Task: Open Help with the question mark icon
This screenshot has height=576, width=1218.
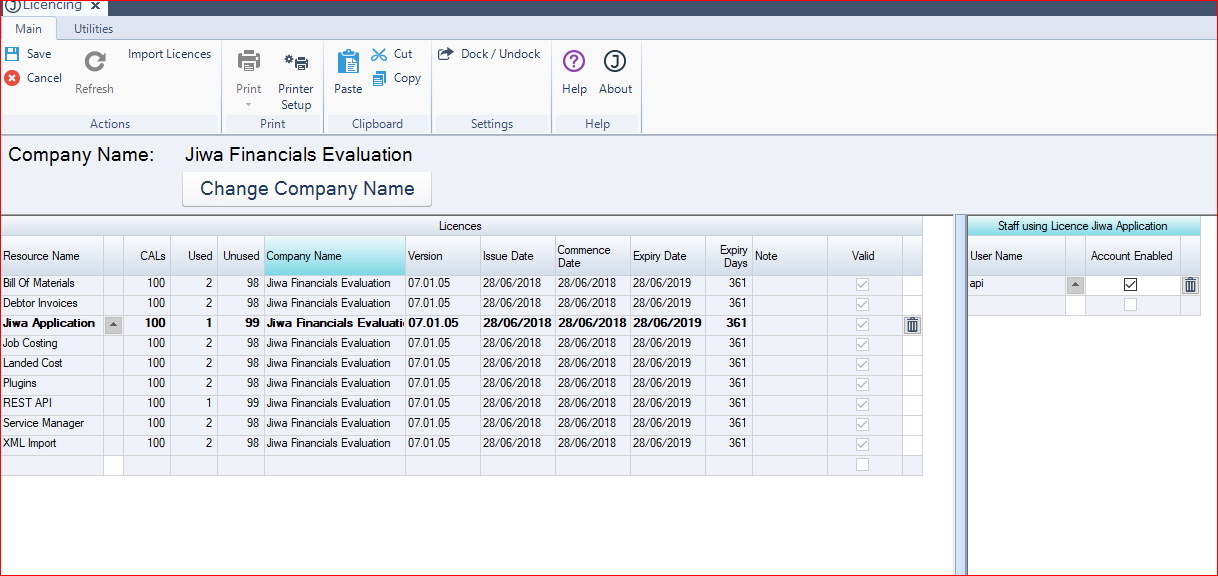Action: coord(574,62)
